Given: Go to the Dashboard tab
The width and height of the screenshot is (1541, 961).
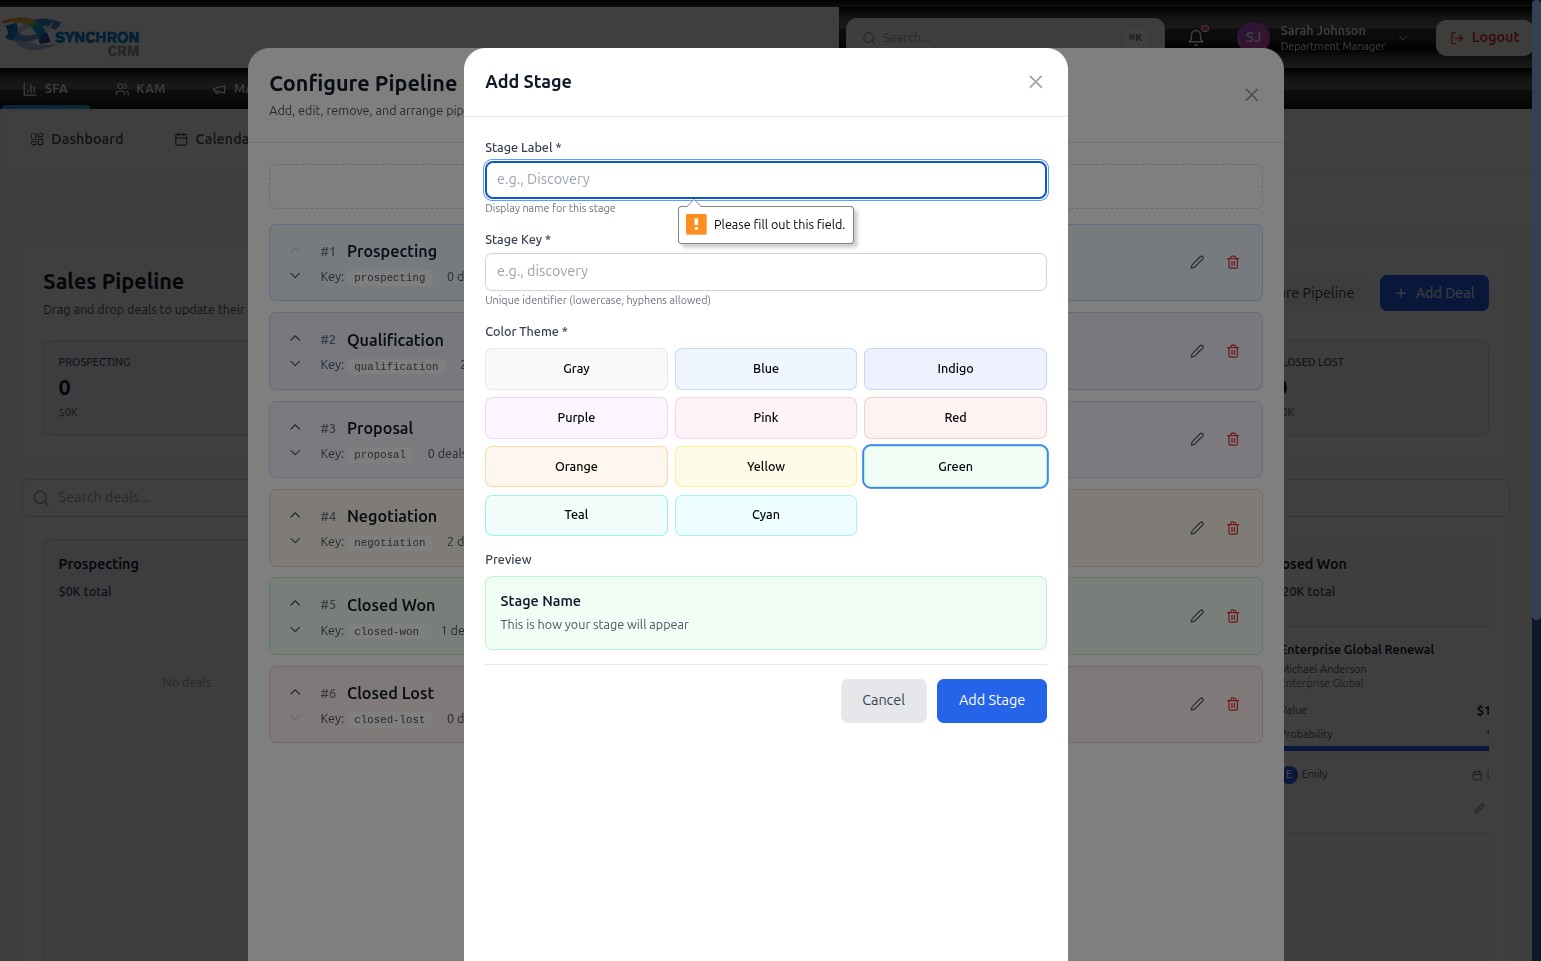Looking at the screenshot, I should [77, 139].
